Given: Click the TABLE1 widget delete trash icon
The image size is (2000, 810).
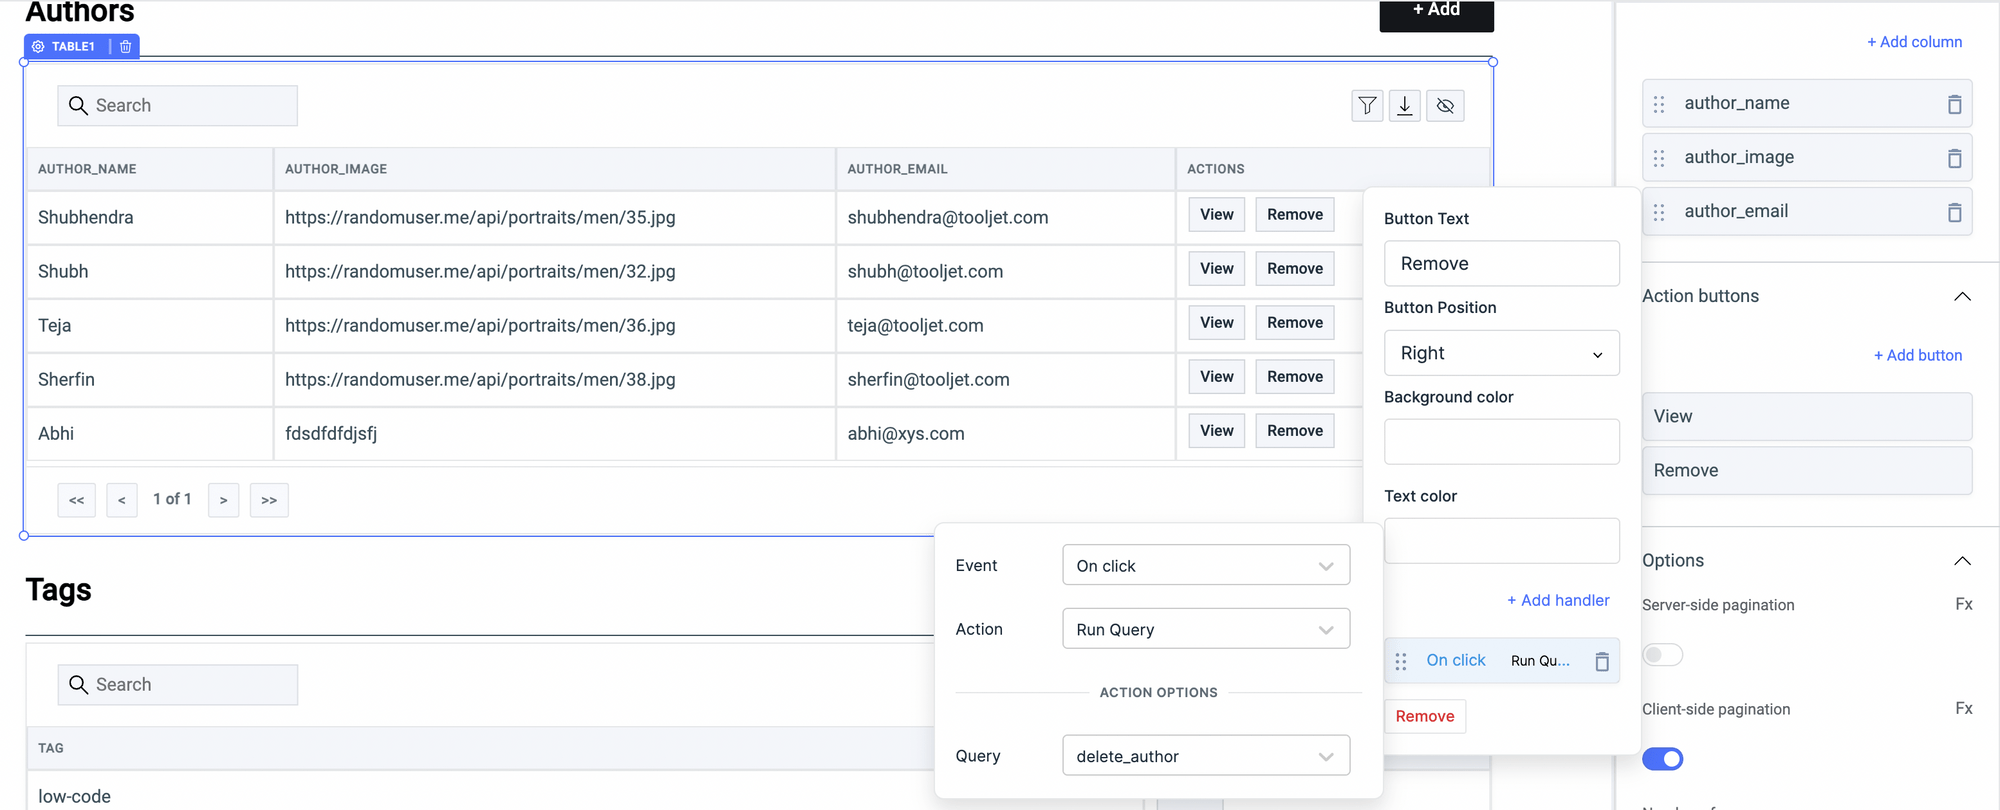Looking at the screenshot, I should pos(126,47).
